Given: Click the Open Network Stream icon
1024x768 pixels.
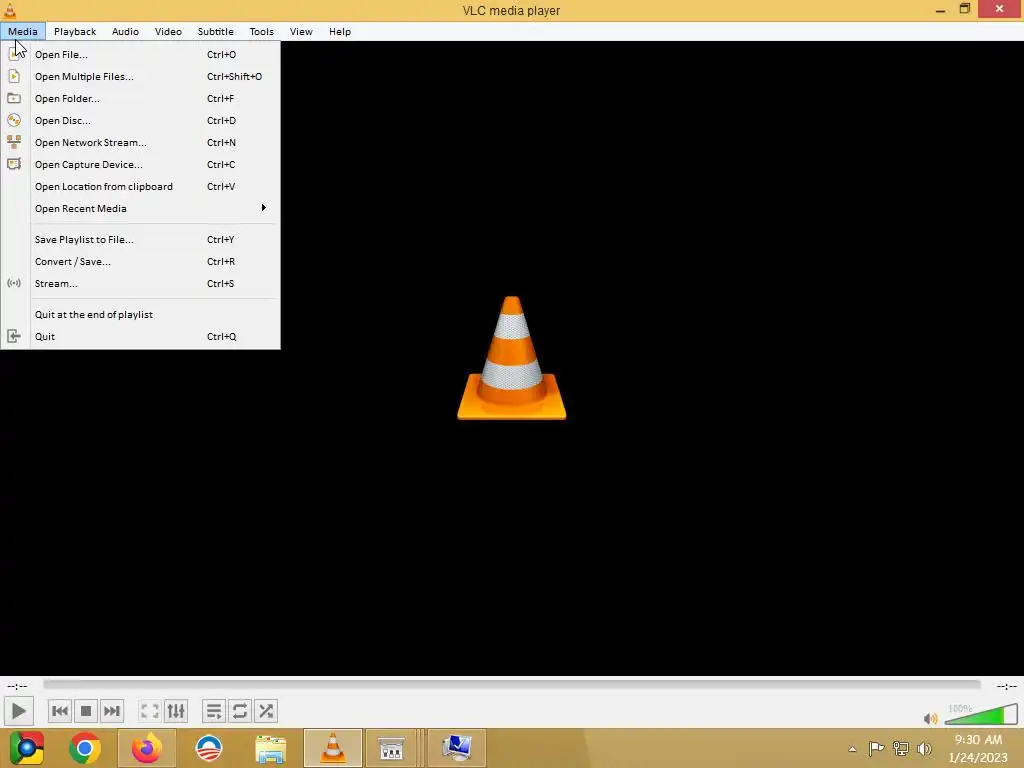Looking at the screenshot, I should 14,142.
